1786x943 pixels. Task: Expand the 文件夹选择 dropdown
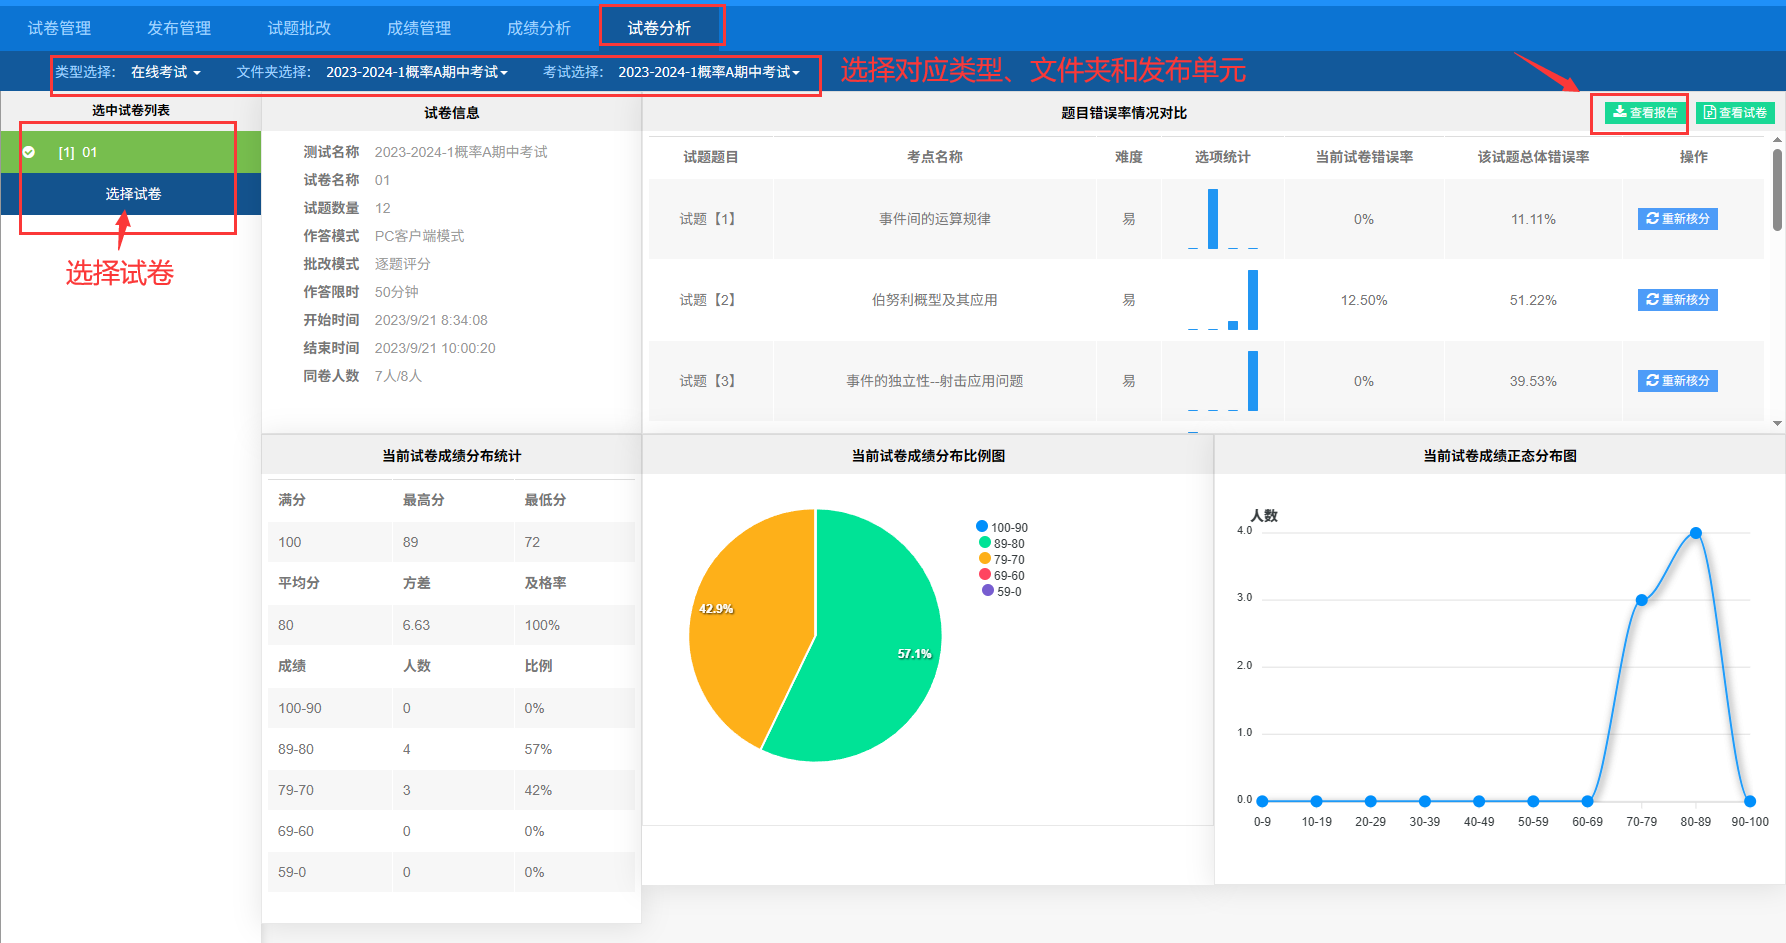pos(417,72)
